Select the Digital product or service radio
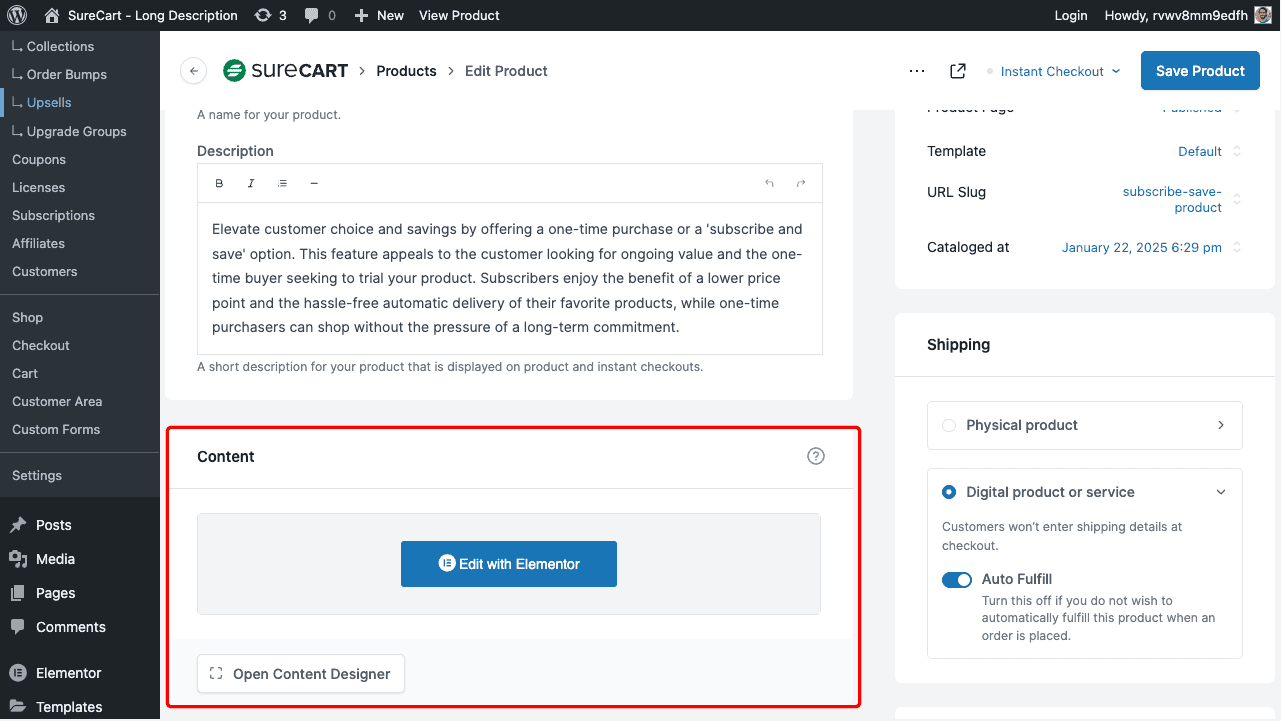1281x721 pixels. tap(948, 492)
